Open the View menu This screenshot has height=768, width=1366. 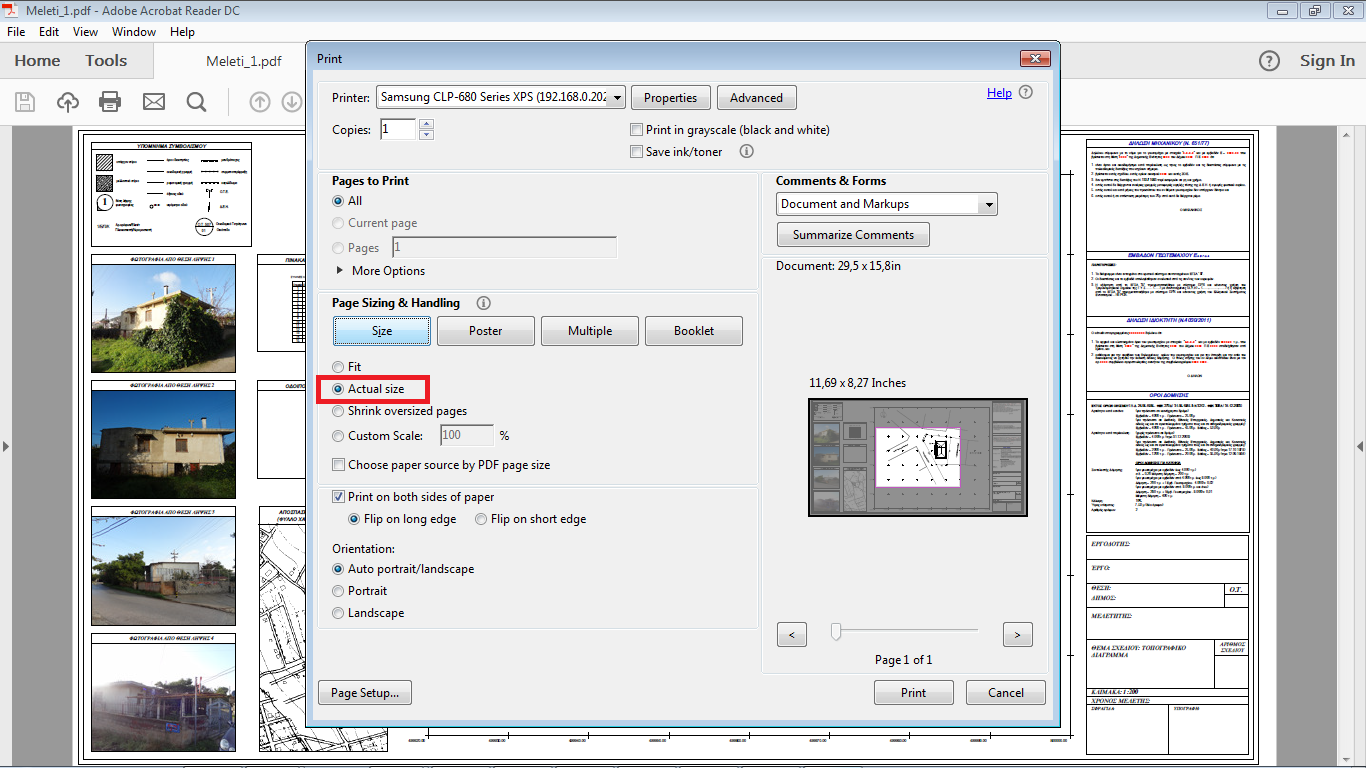[85, 32]
